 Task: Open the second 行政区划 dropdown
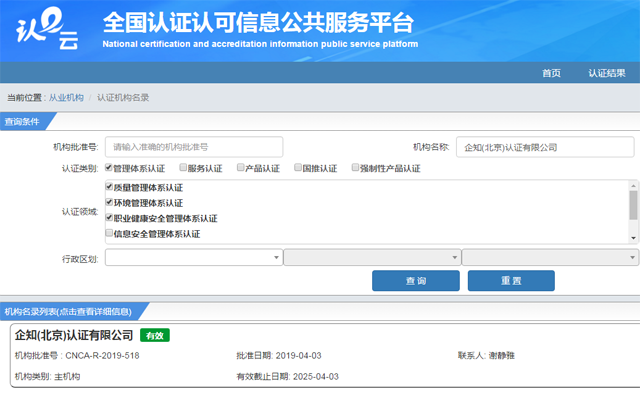click(372, 258)
